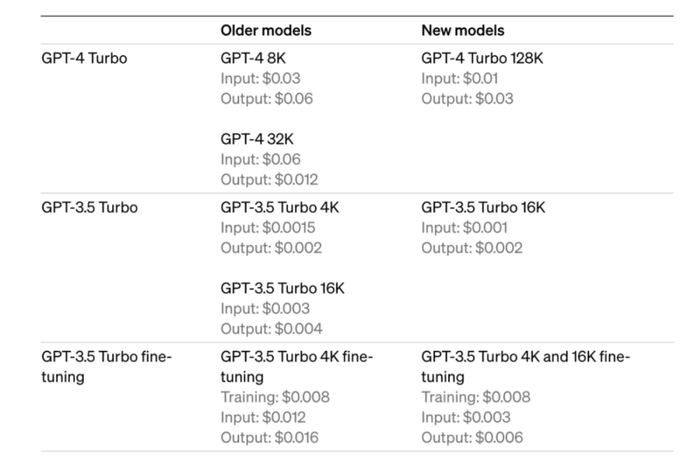Select the "GPT-3.5 Turbo" row label
Screen dimensions: 700x467
click(x=90, y=208)
